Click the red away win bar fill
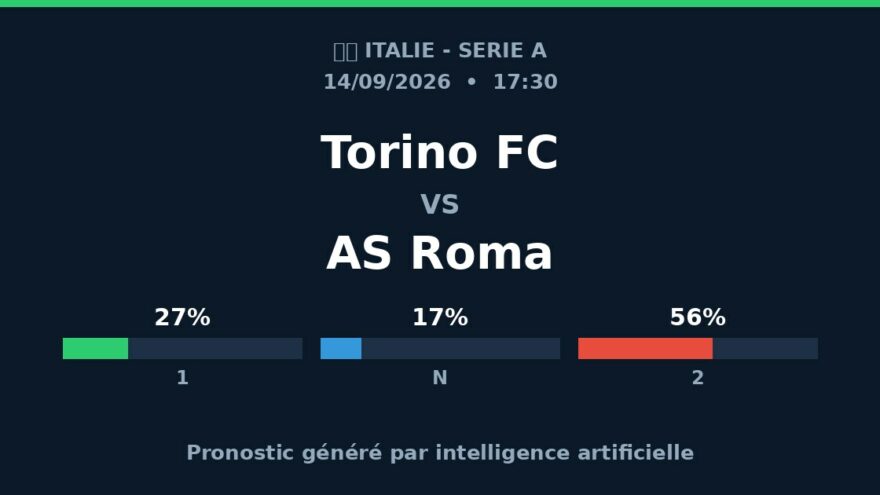Image resolution: width=880 pixels, height=495 pixels. (x=645, y=349)
